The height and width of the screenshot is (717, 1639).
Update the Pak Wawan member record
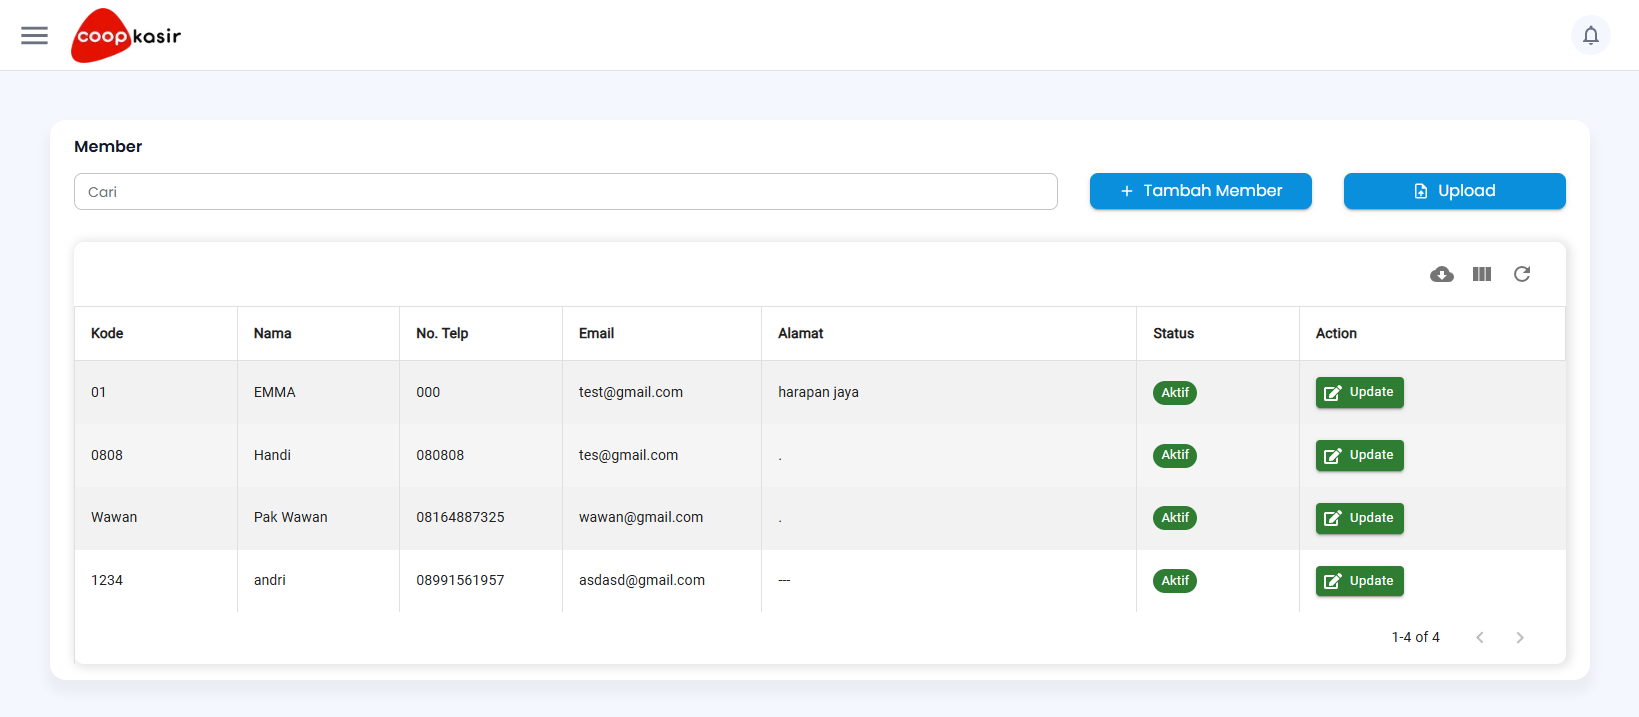[1359, 518]
